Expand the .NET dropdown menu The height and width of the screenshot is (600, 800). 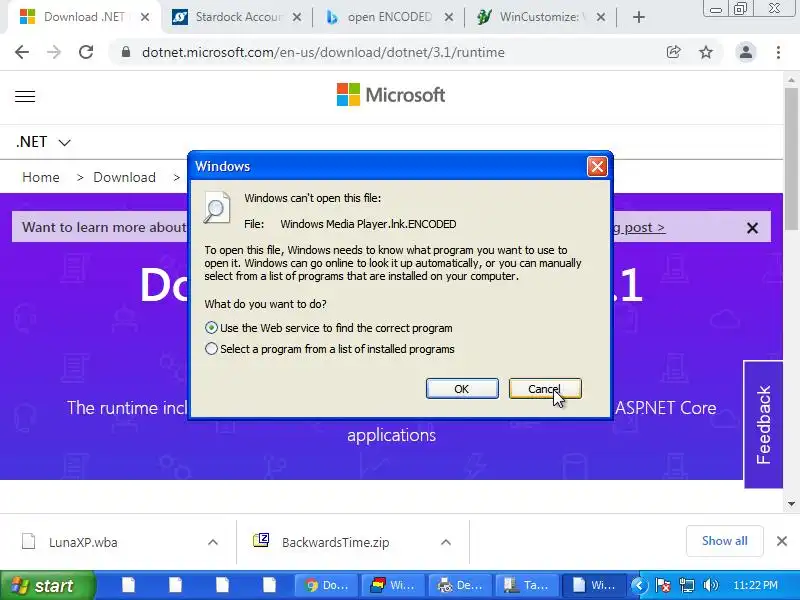[x=43, y=142]
